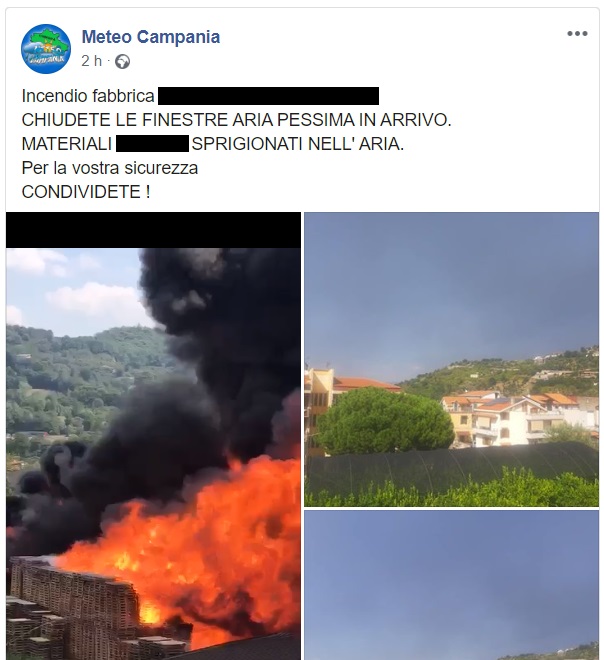604x660 pixels.
Task: Open the three-dot post options menu
Action: tap(577, 34)
